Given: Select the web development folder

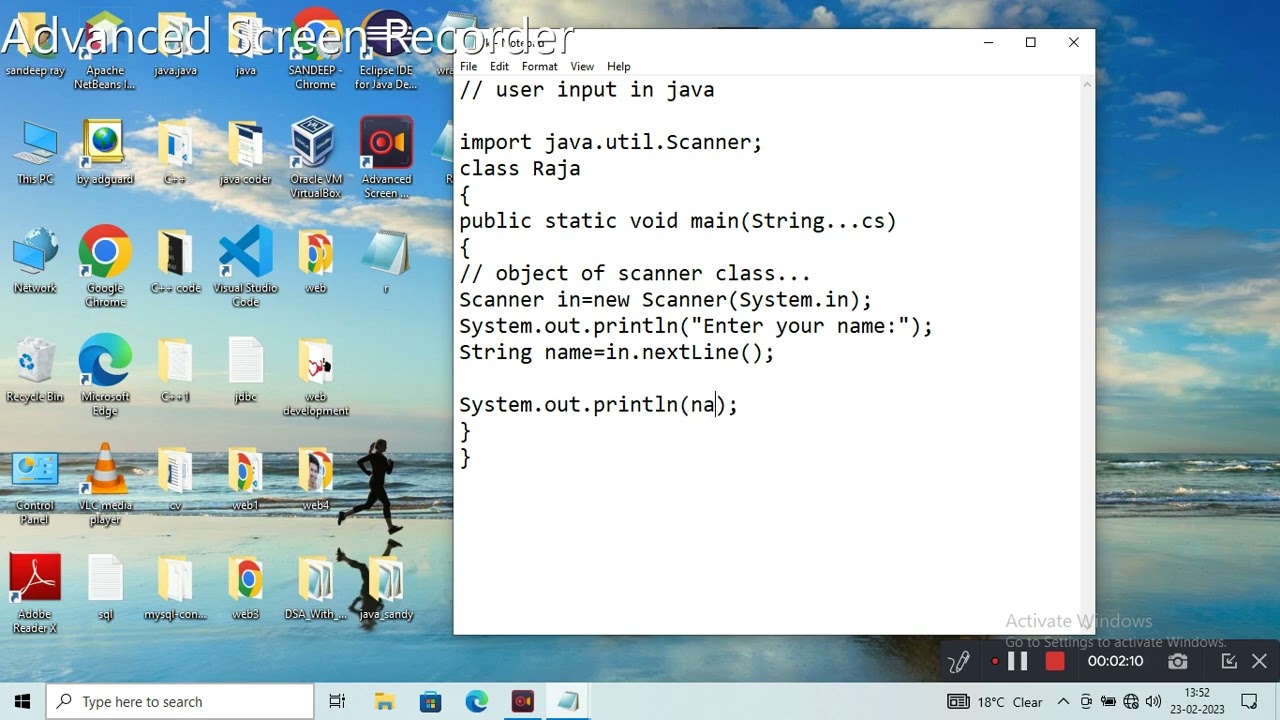Looking at the screenshot, I should (x=315, y=376).
